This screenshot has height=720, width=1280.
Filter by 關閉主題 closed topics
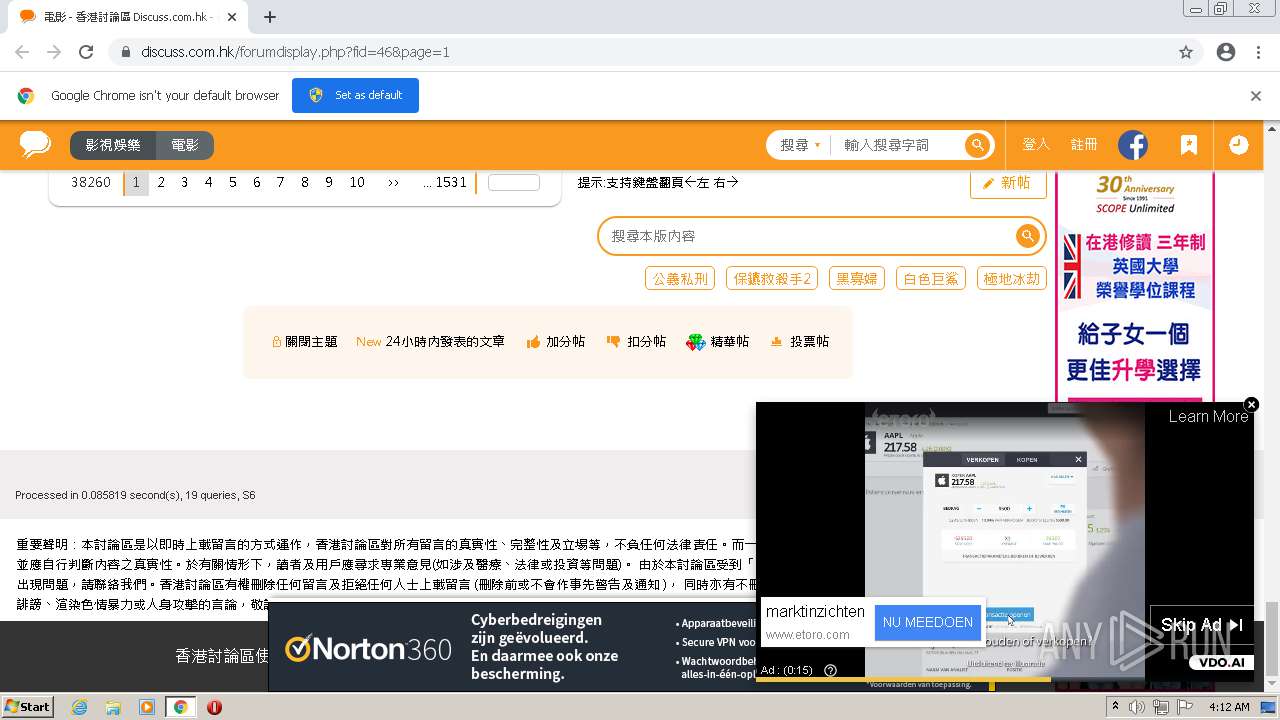305,342
